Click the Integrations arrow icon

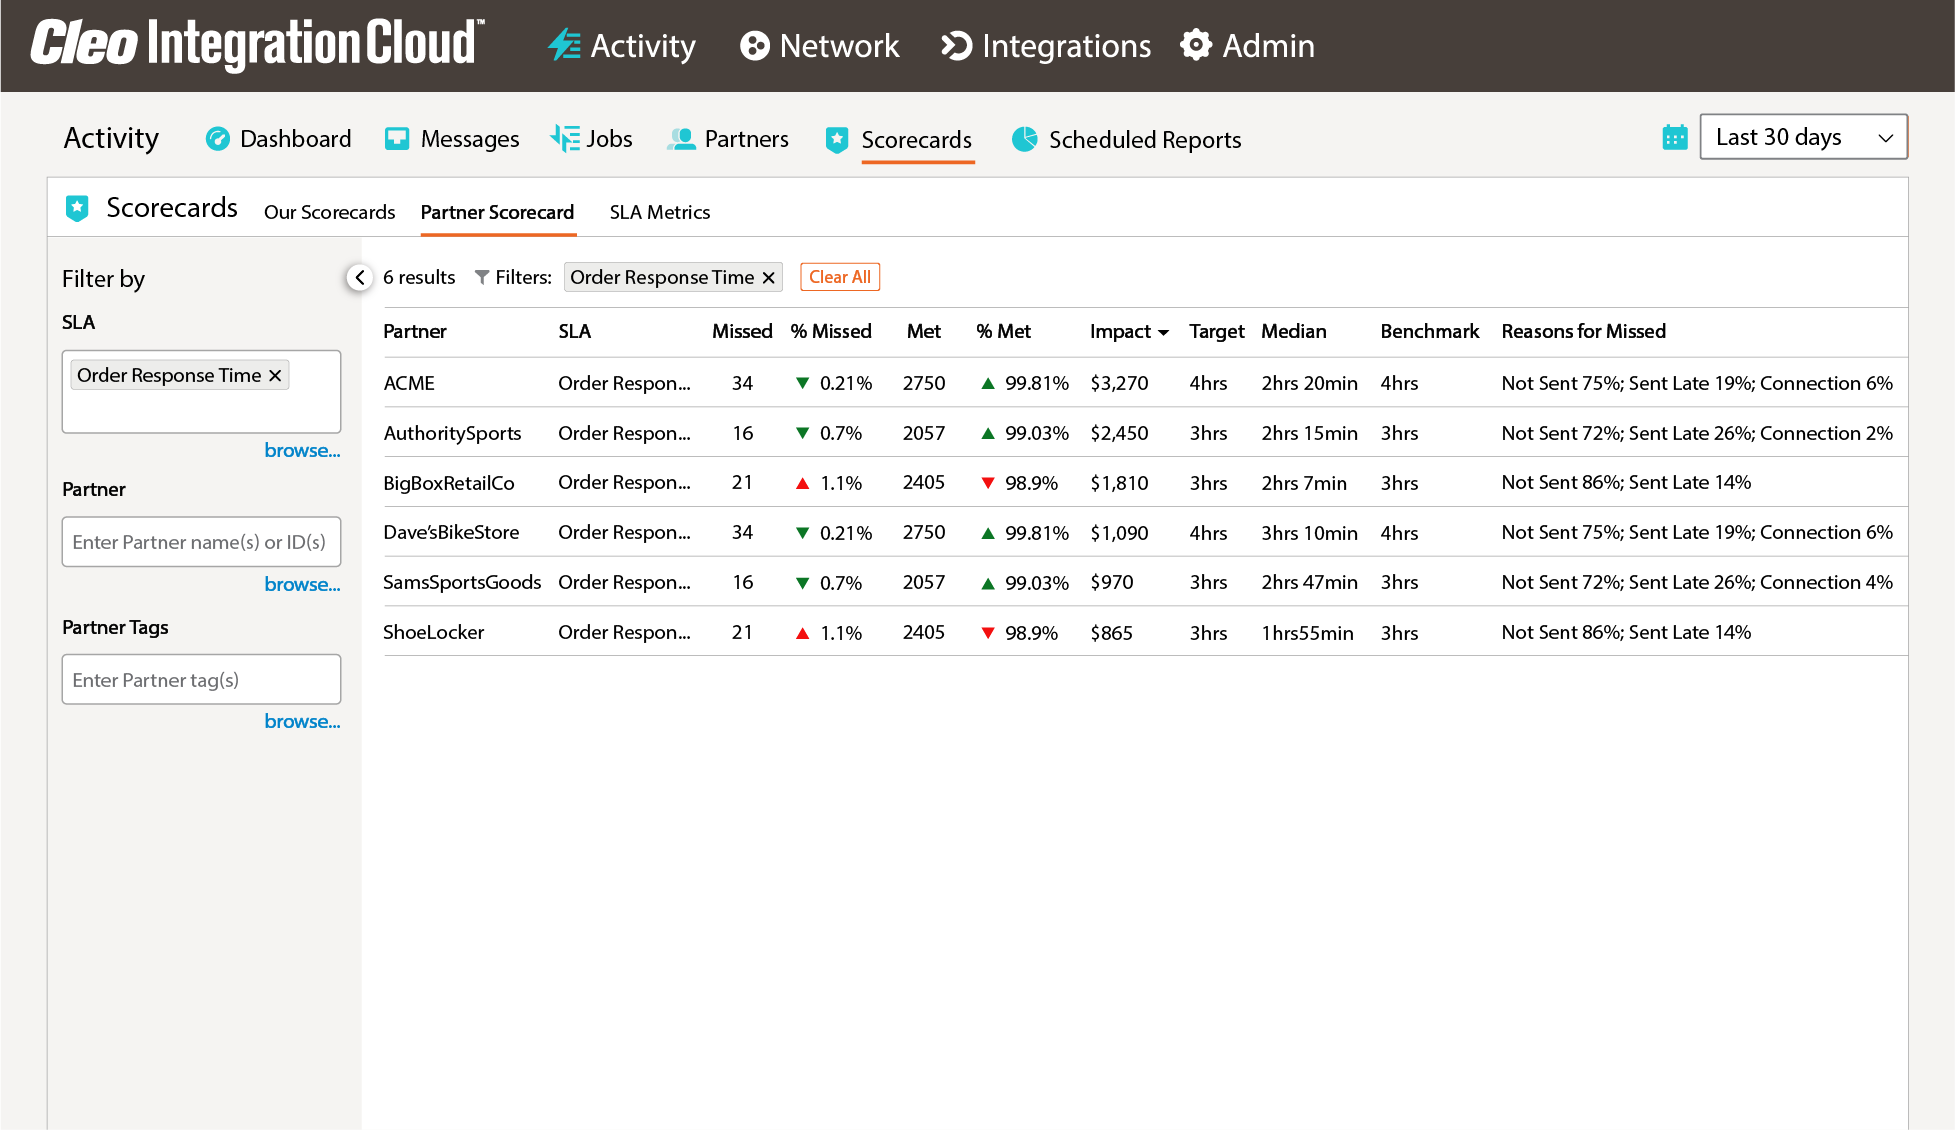(956, 46)
